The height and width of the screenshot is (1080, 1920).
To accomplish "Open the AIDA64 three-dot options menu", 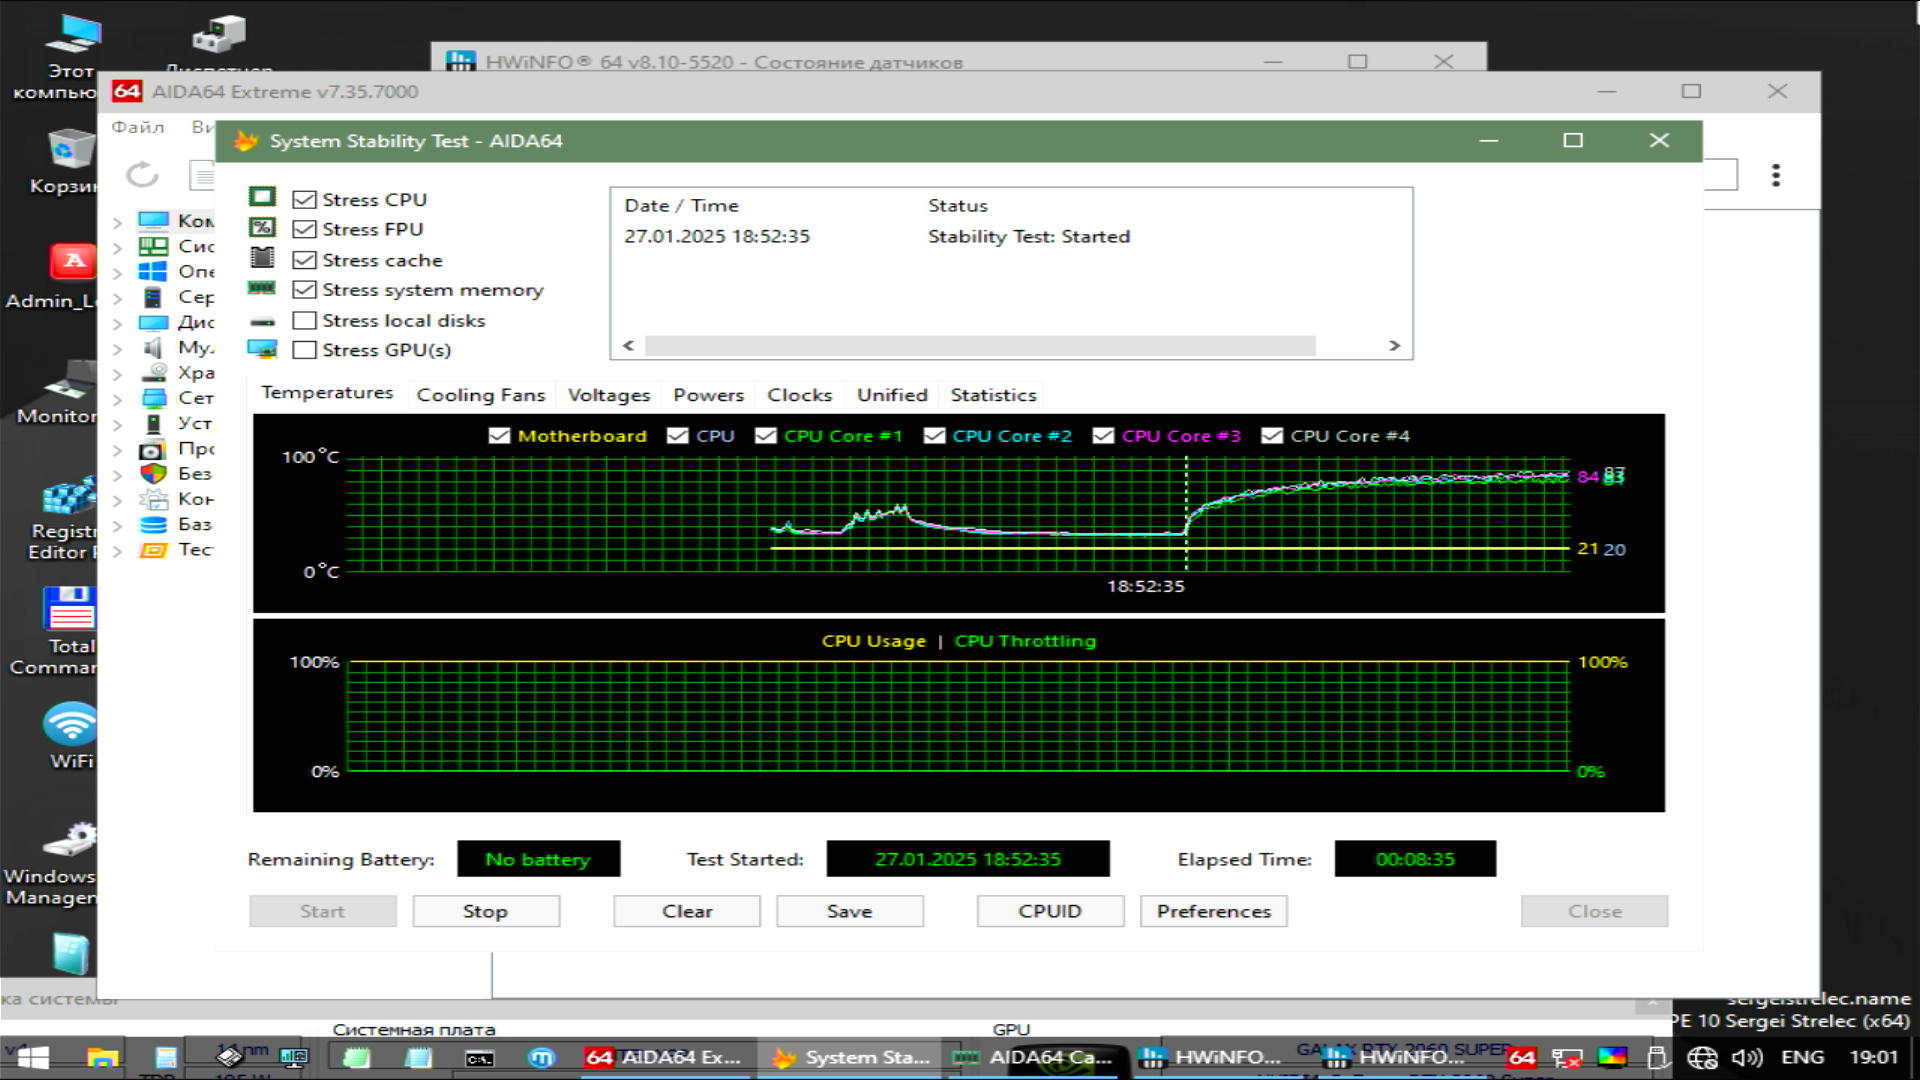I will pos(1776,175).
